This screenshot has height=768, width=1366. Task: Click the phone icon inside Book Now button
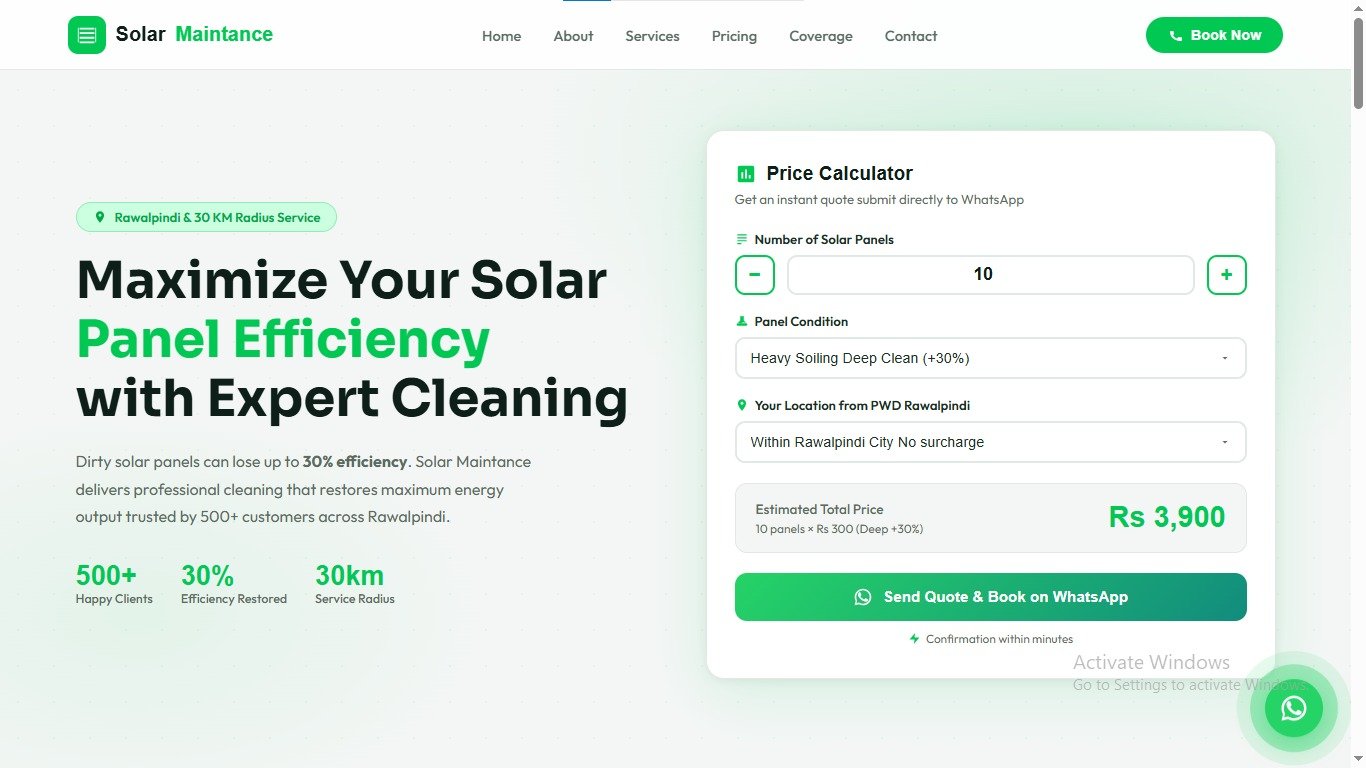(1174, 34)
